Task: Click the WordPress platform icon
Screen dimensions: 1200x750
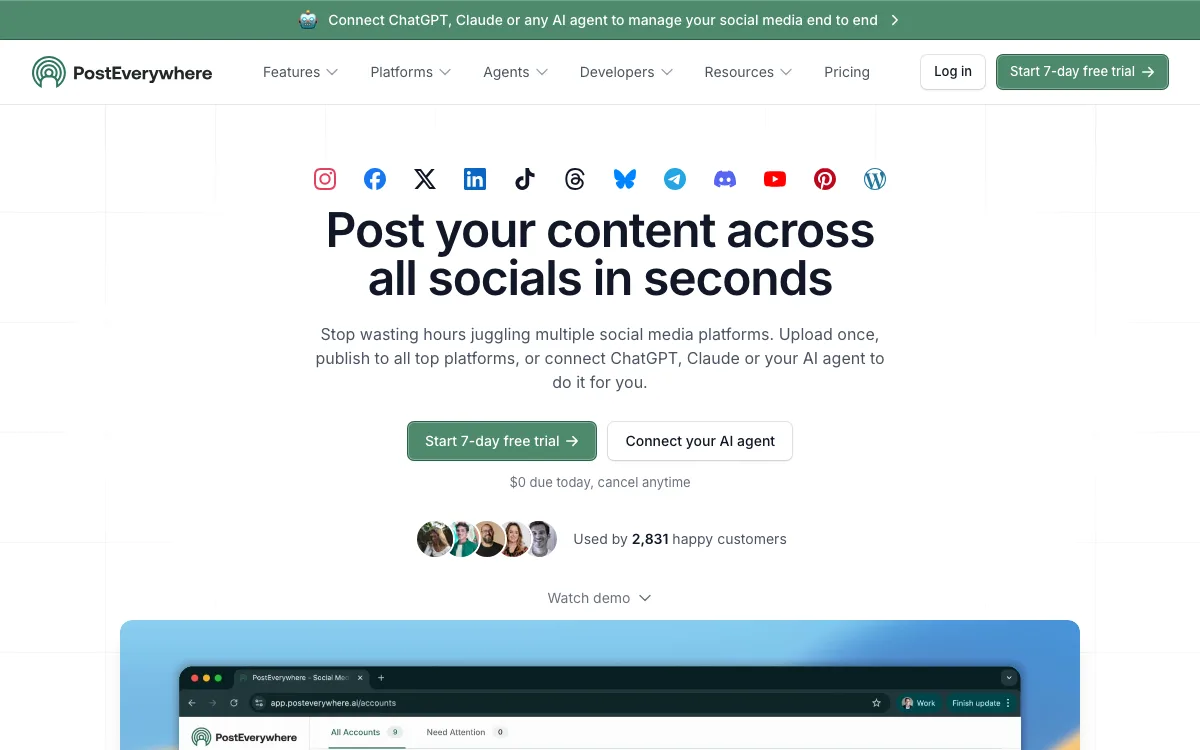Action: click(x=875, y=179)
